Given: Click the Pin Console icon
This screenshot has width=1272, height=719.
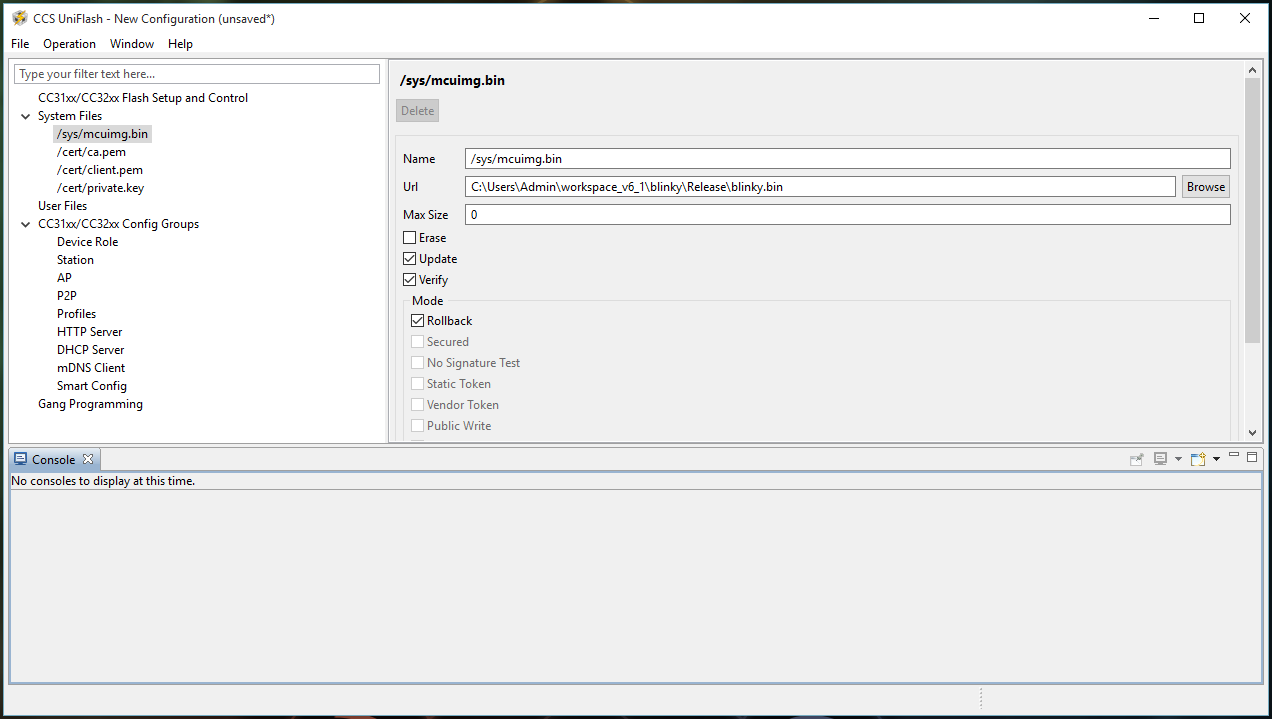Looking at the screenshot, I should click(x=1136, y=459).
